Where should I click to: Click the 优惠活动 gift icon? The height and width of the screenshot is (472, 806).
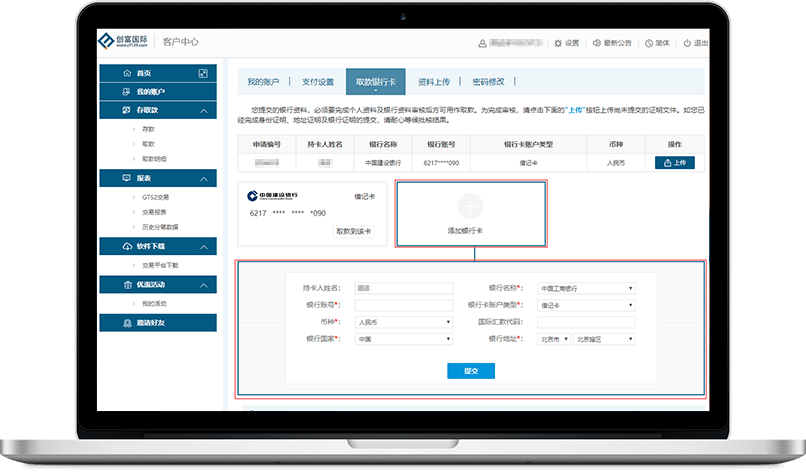click(127, 284)
